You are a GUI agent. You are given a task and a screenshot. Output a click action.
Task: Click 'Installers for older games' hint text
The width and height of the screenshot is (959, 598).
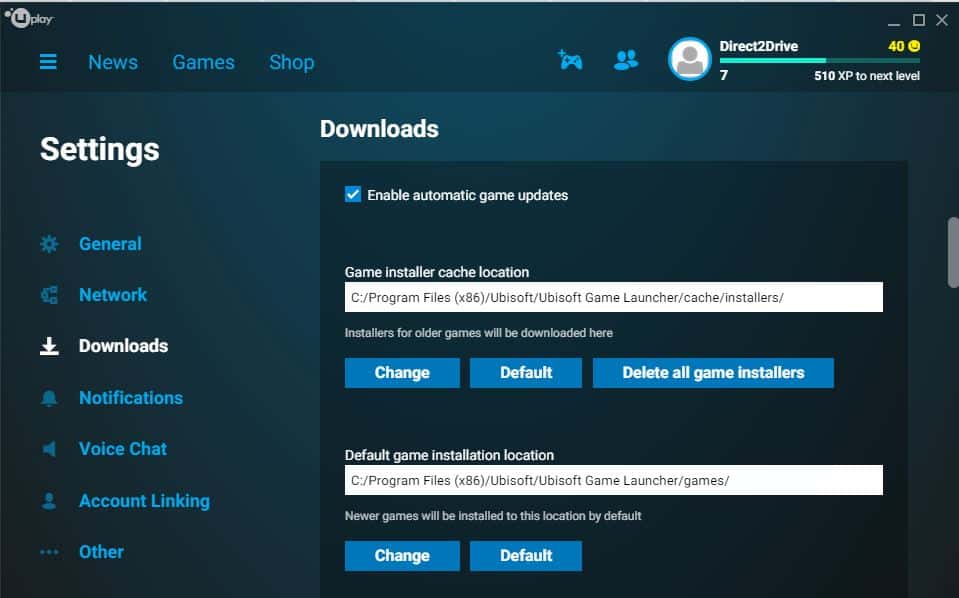[x=479, y=333]
